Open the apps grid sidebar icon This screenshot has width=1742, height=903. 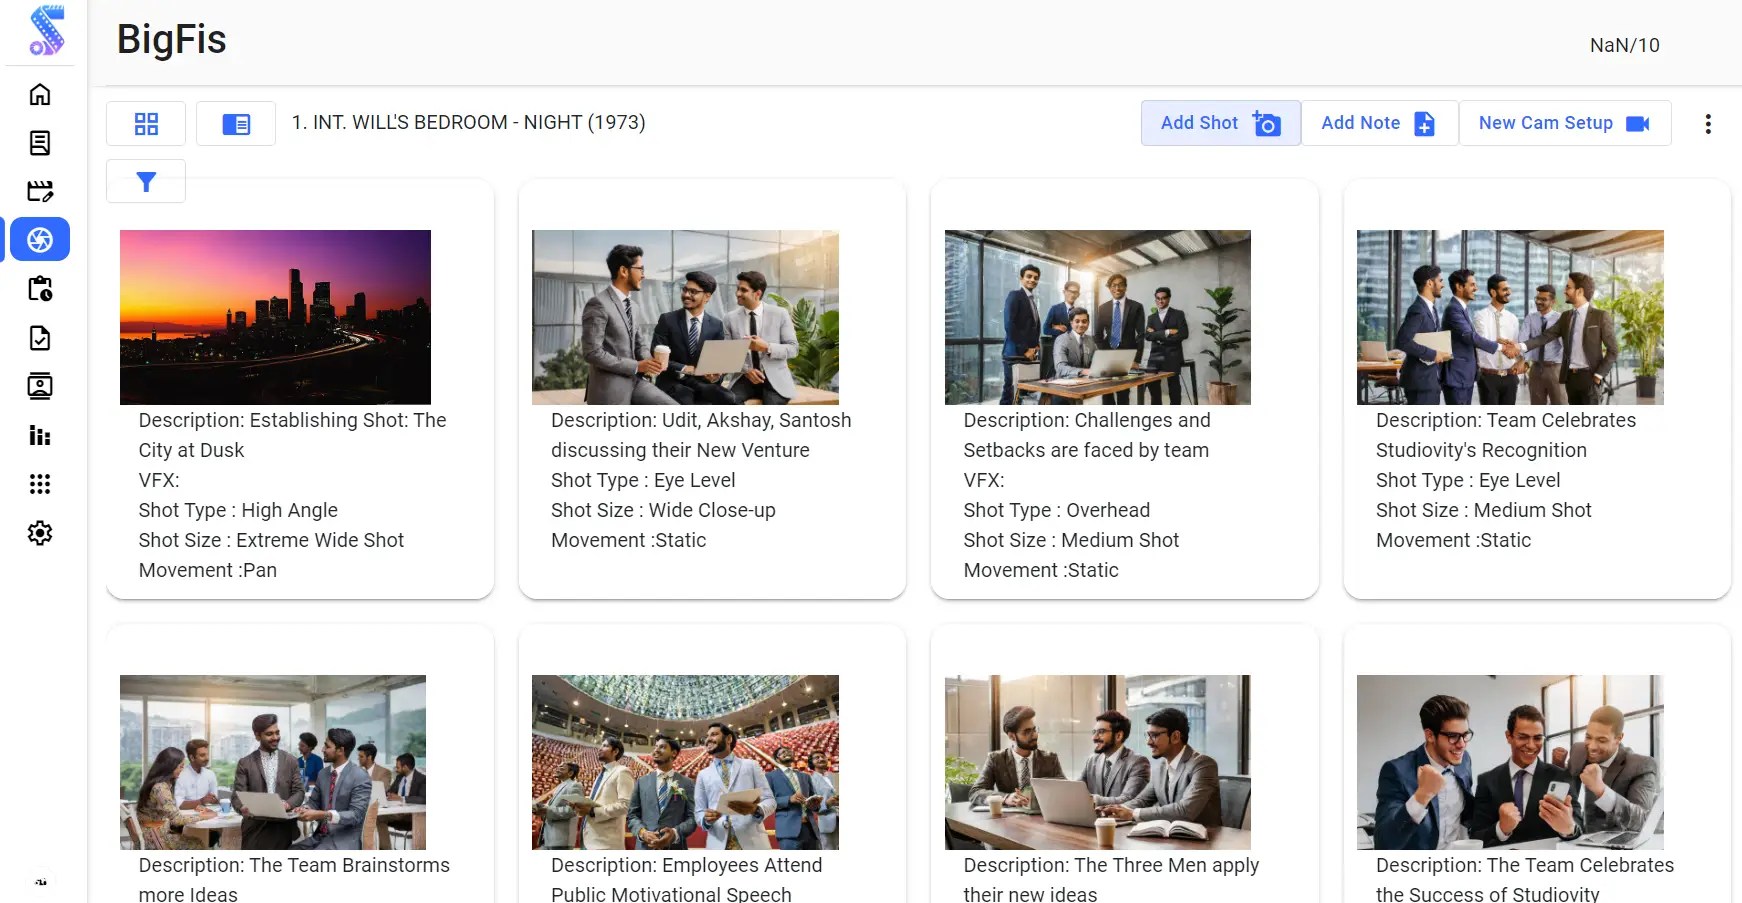point(40,484)
